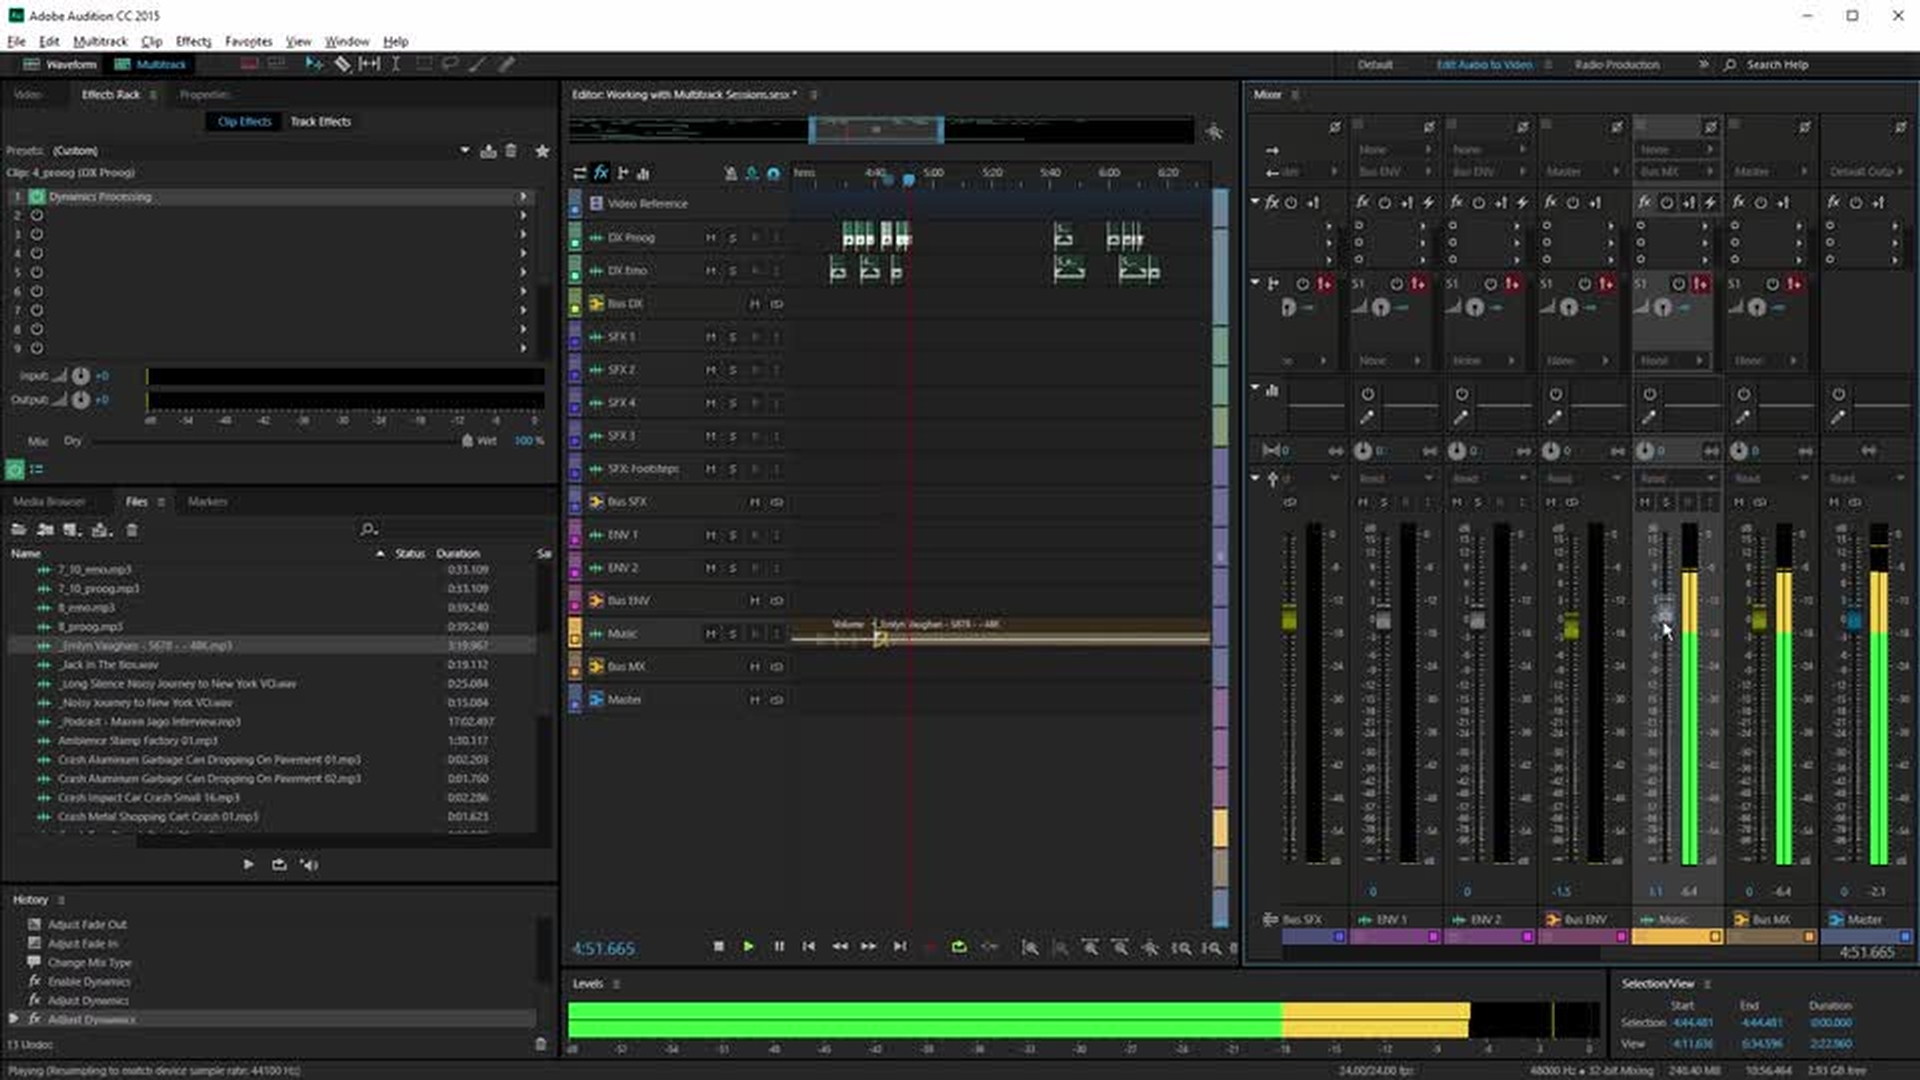Image resolution: width=1920 pixels, height=1080 pixels.
Task: Select Clip Effects button
Action: 244,121
